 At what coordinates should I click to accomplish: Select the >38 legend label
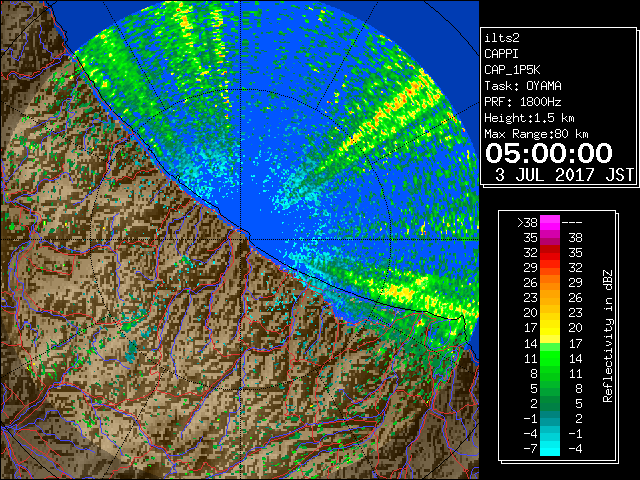tap(527, 223)
